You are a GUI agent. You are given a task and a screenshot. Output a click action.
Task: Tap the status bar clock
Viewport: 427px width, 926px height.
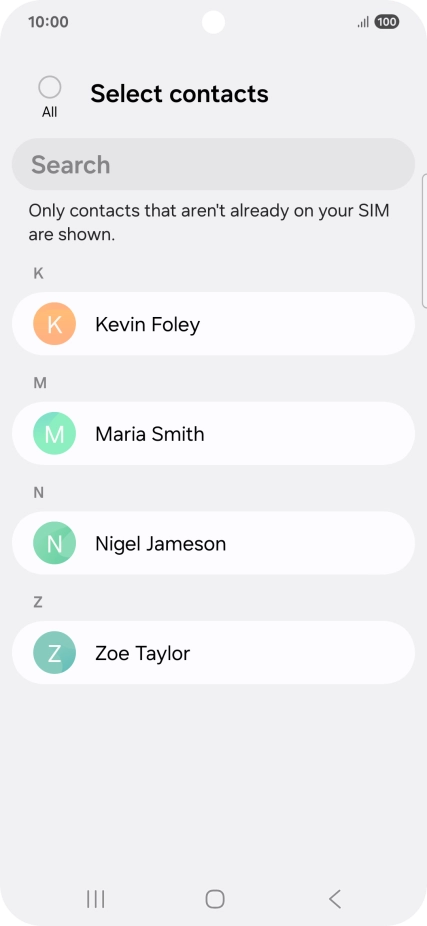pos(48,22)
